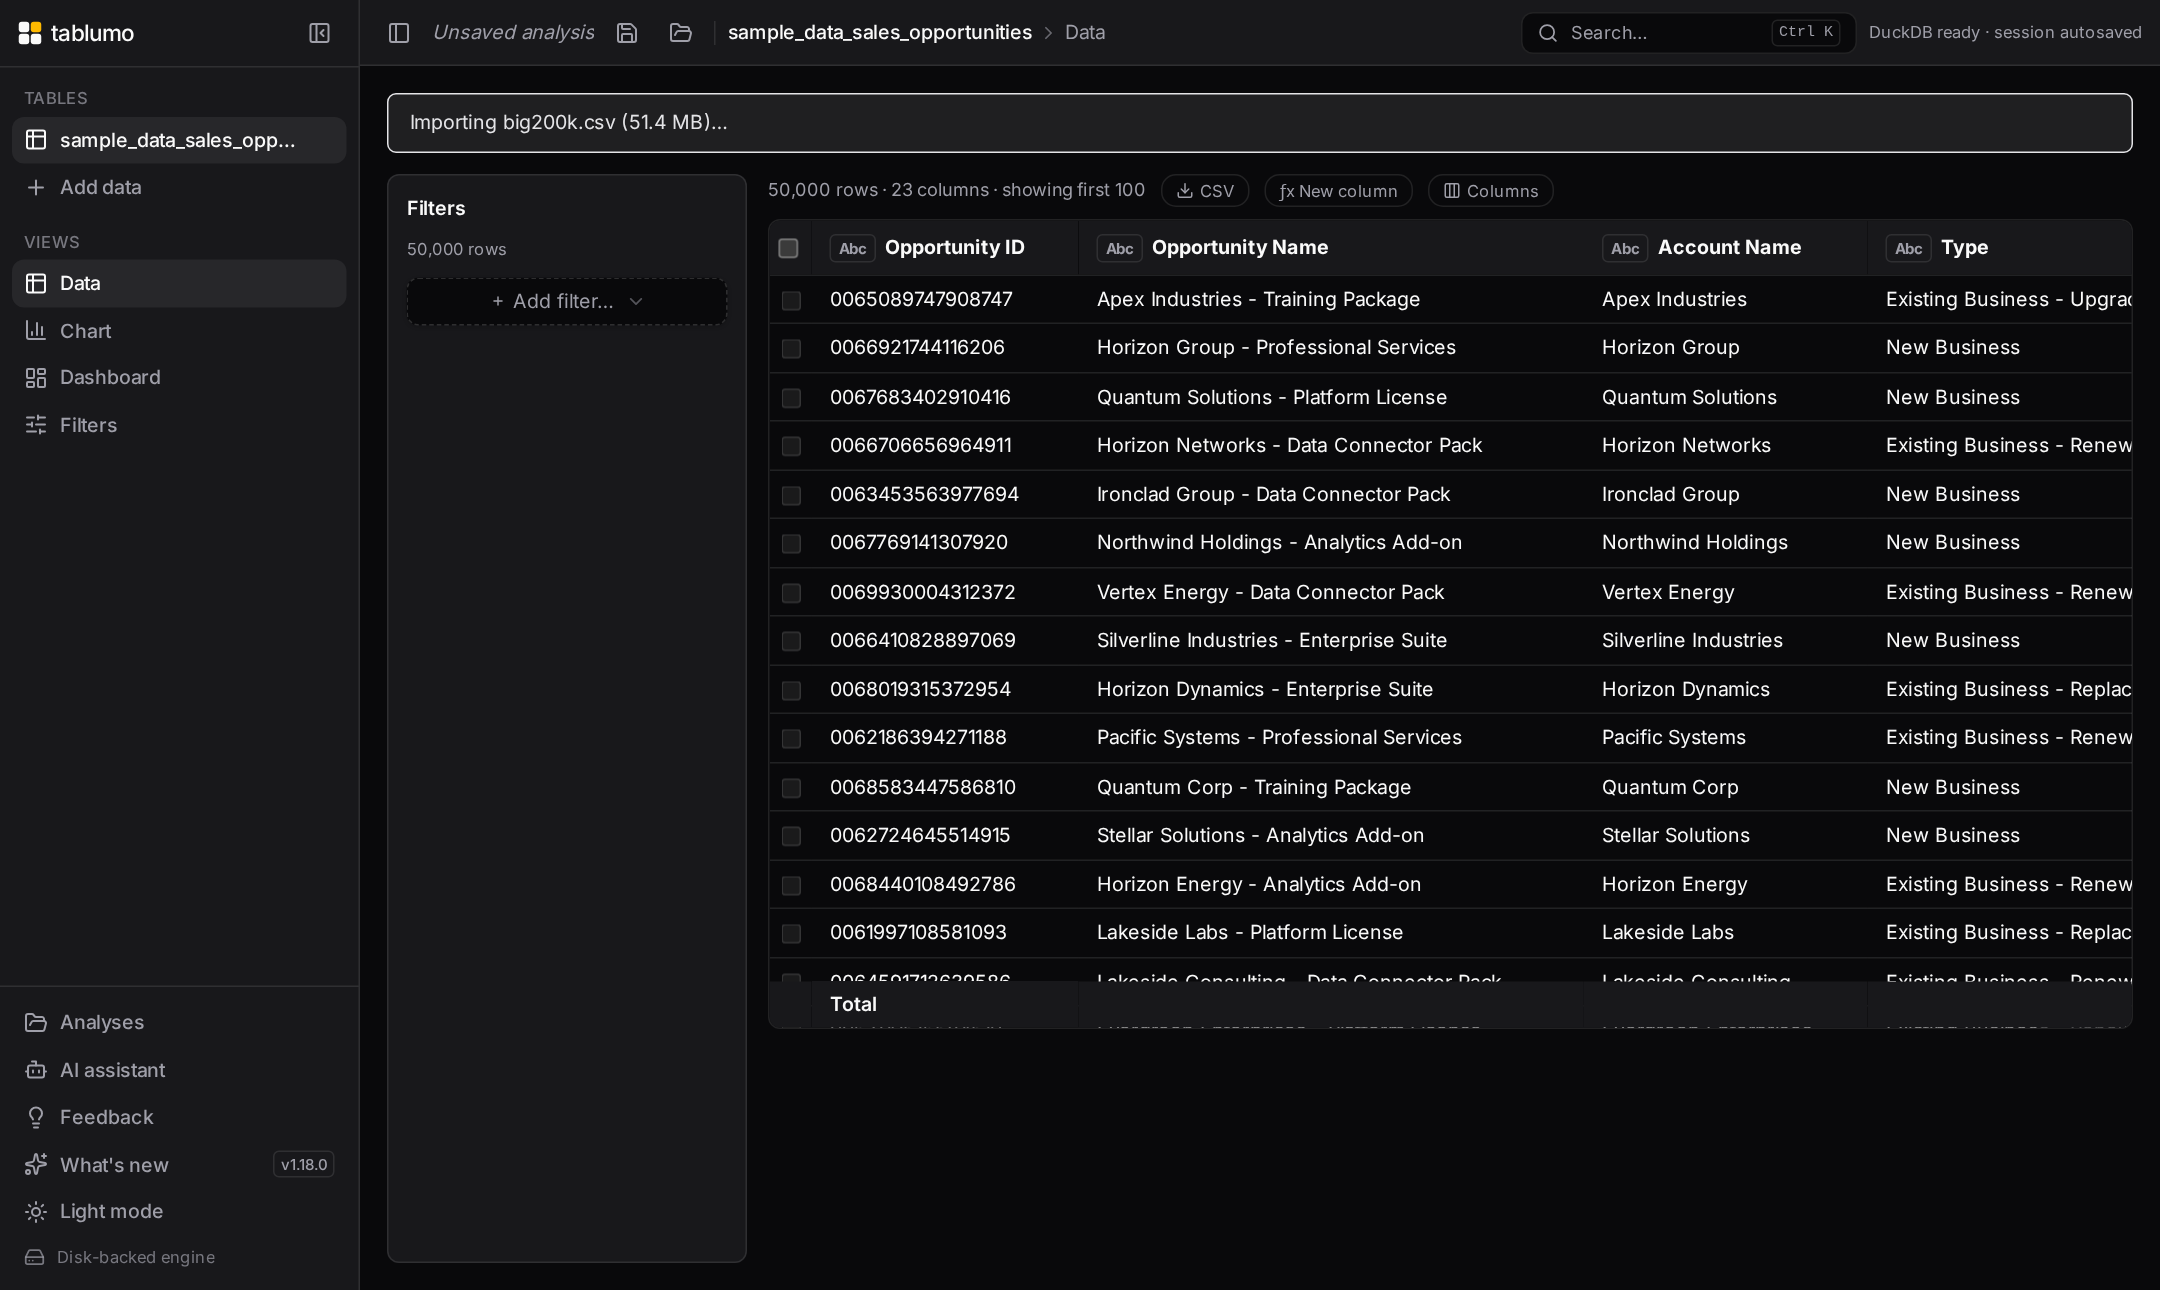This screenshot has width=2160, height=1290.
Task: Collapse the left sidebar panel
Action: pos(319,33)
